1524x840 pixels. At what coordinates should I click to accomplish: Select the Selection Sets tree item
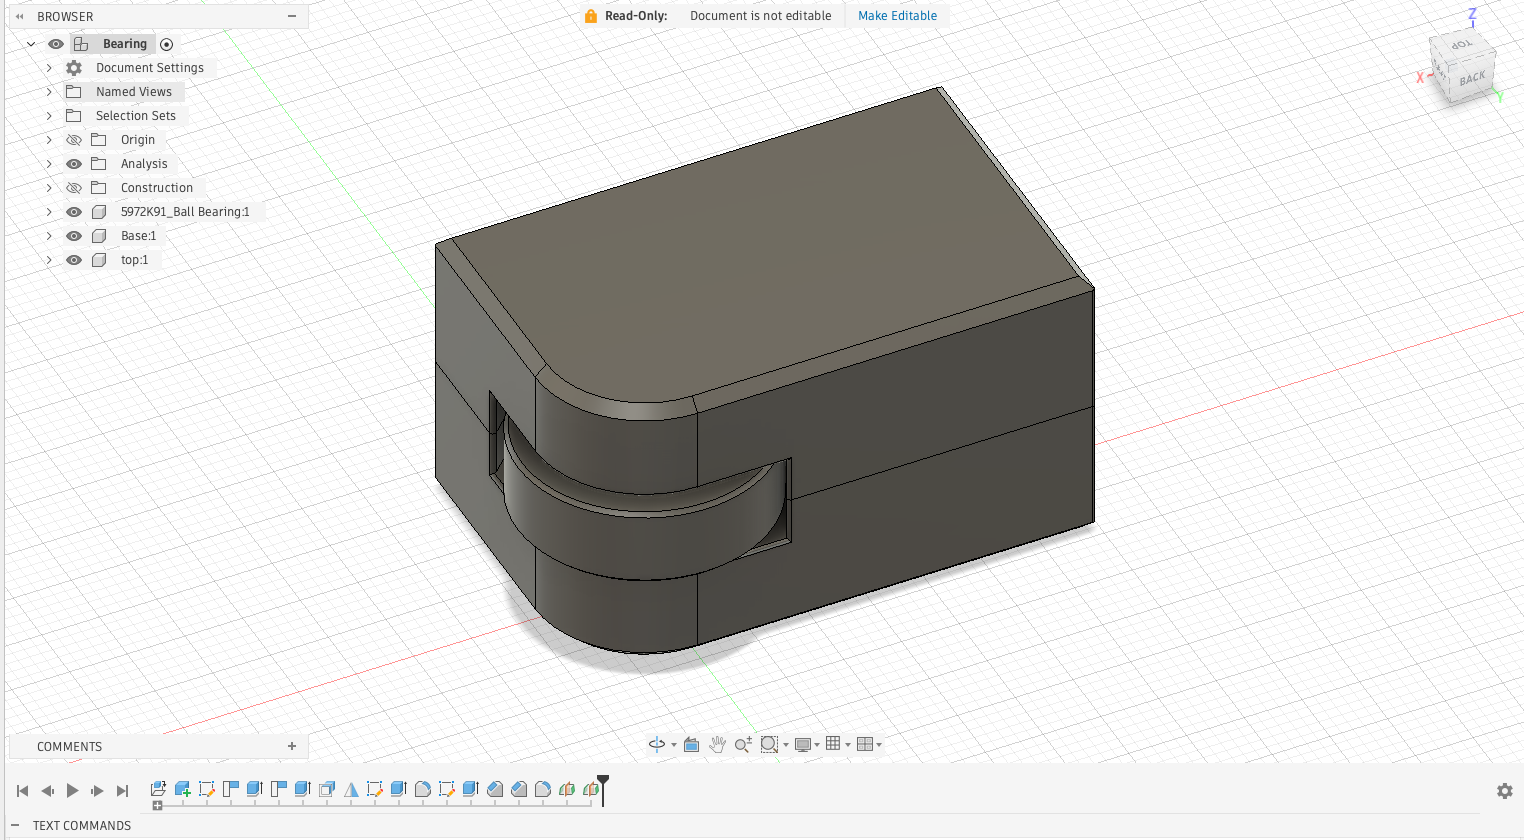click(136, 116)
